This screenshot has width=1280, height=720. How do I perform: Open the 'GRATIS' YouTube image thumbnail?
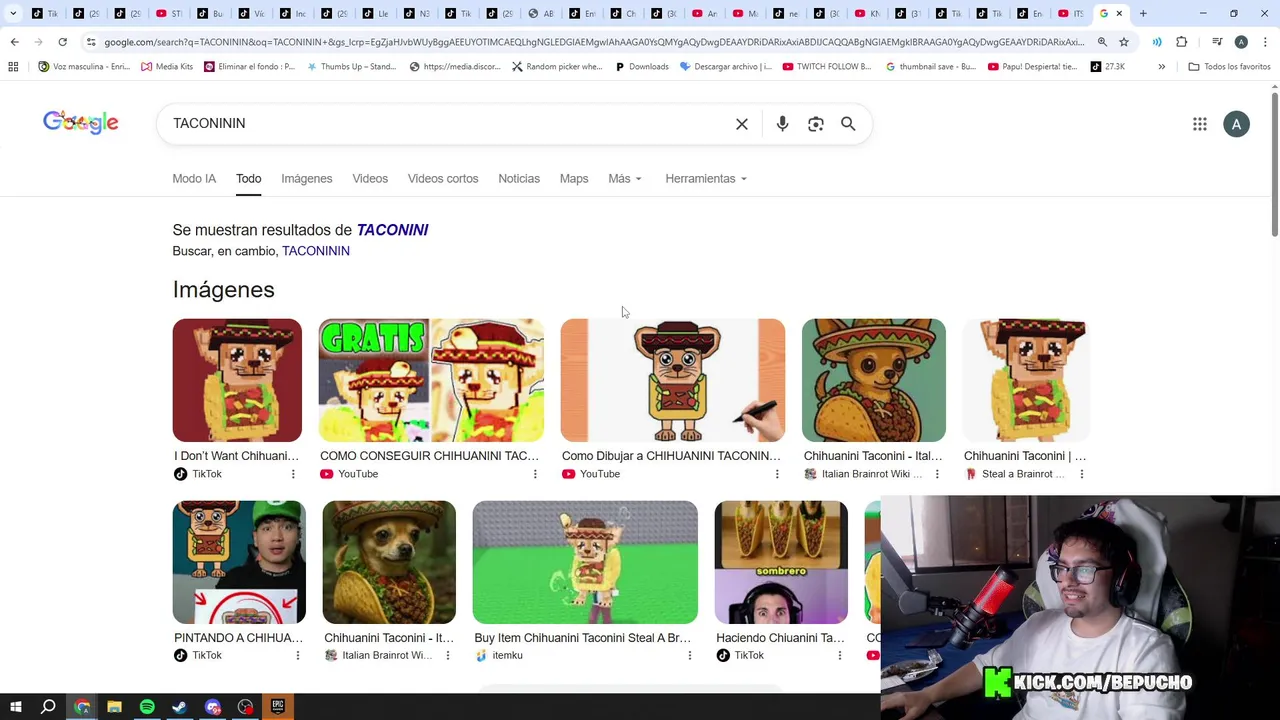[431, 380]
